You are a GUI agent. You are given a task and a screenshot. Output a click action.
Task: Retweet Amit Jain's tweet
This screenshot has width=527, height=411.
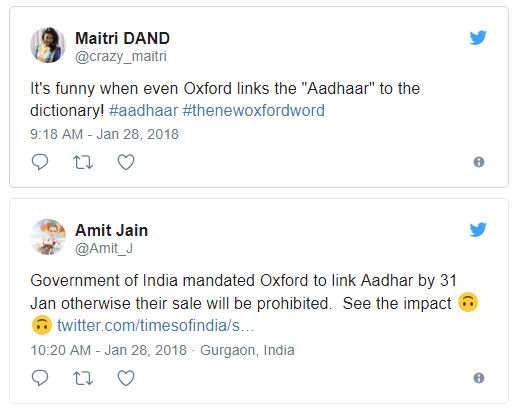pyautogui.click(x=83, y=378)
